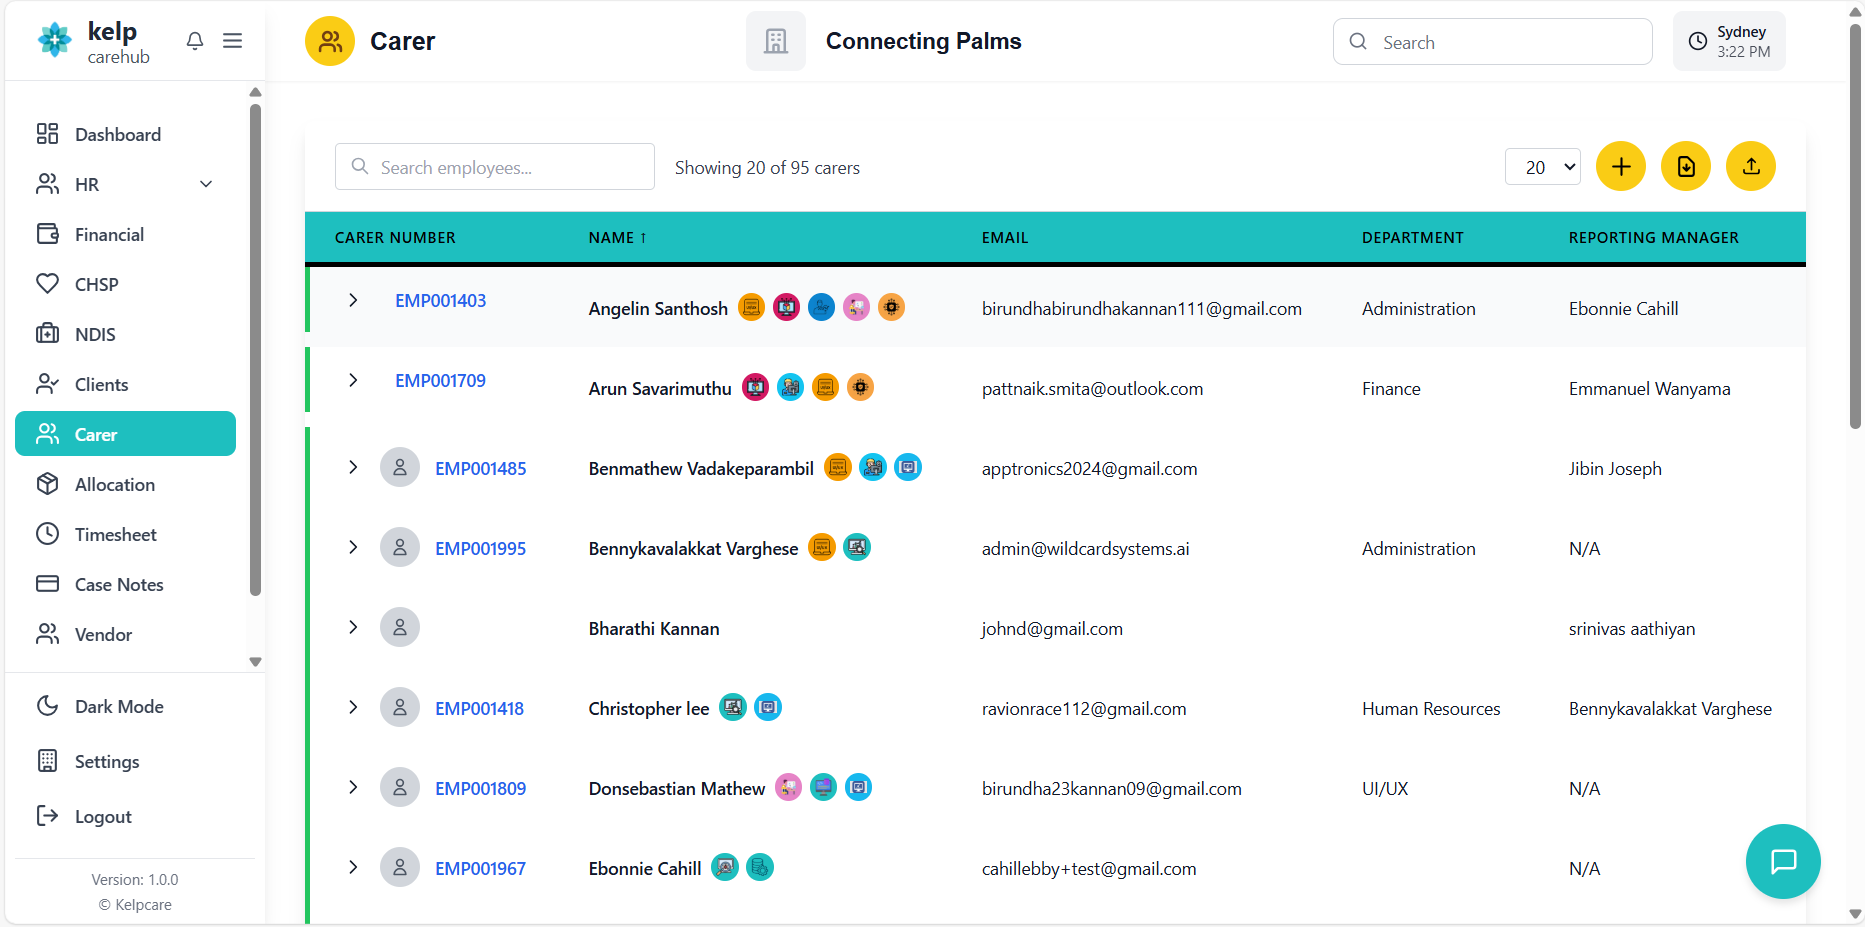Open the Timesheet menu item
The image size is (1865, 927).
[x=115, y=534]
